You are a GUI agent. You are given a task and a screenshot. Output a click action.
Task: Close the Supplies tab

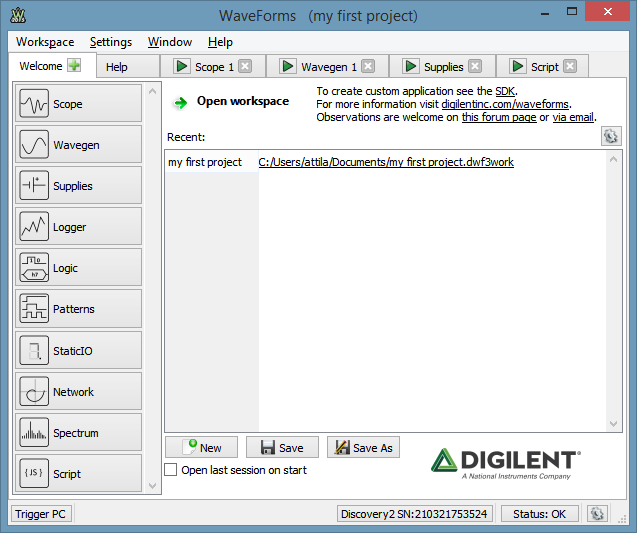tap(475, 66)
